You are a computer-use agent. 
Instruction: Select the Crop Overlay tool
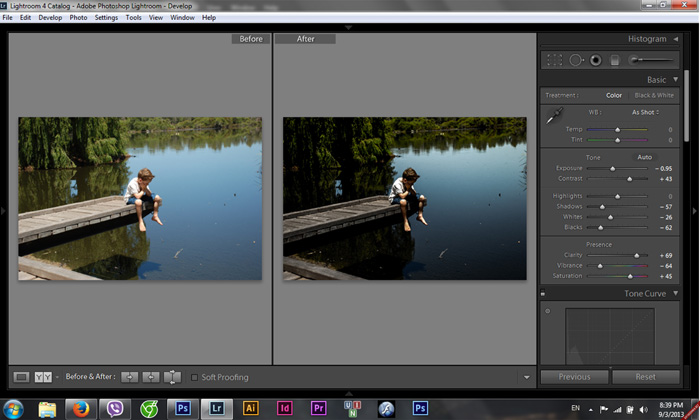(x=554, y=60)
